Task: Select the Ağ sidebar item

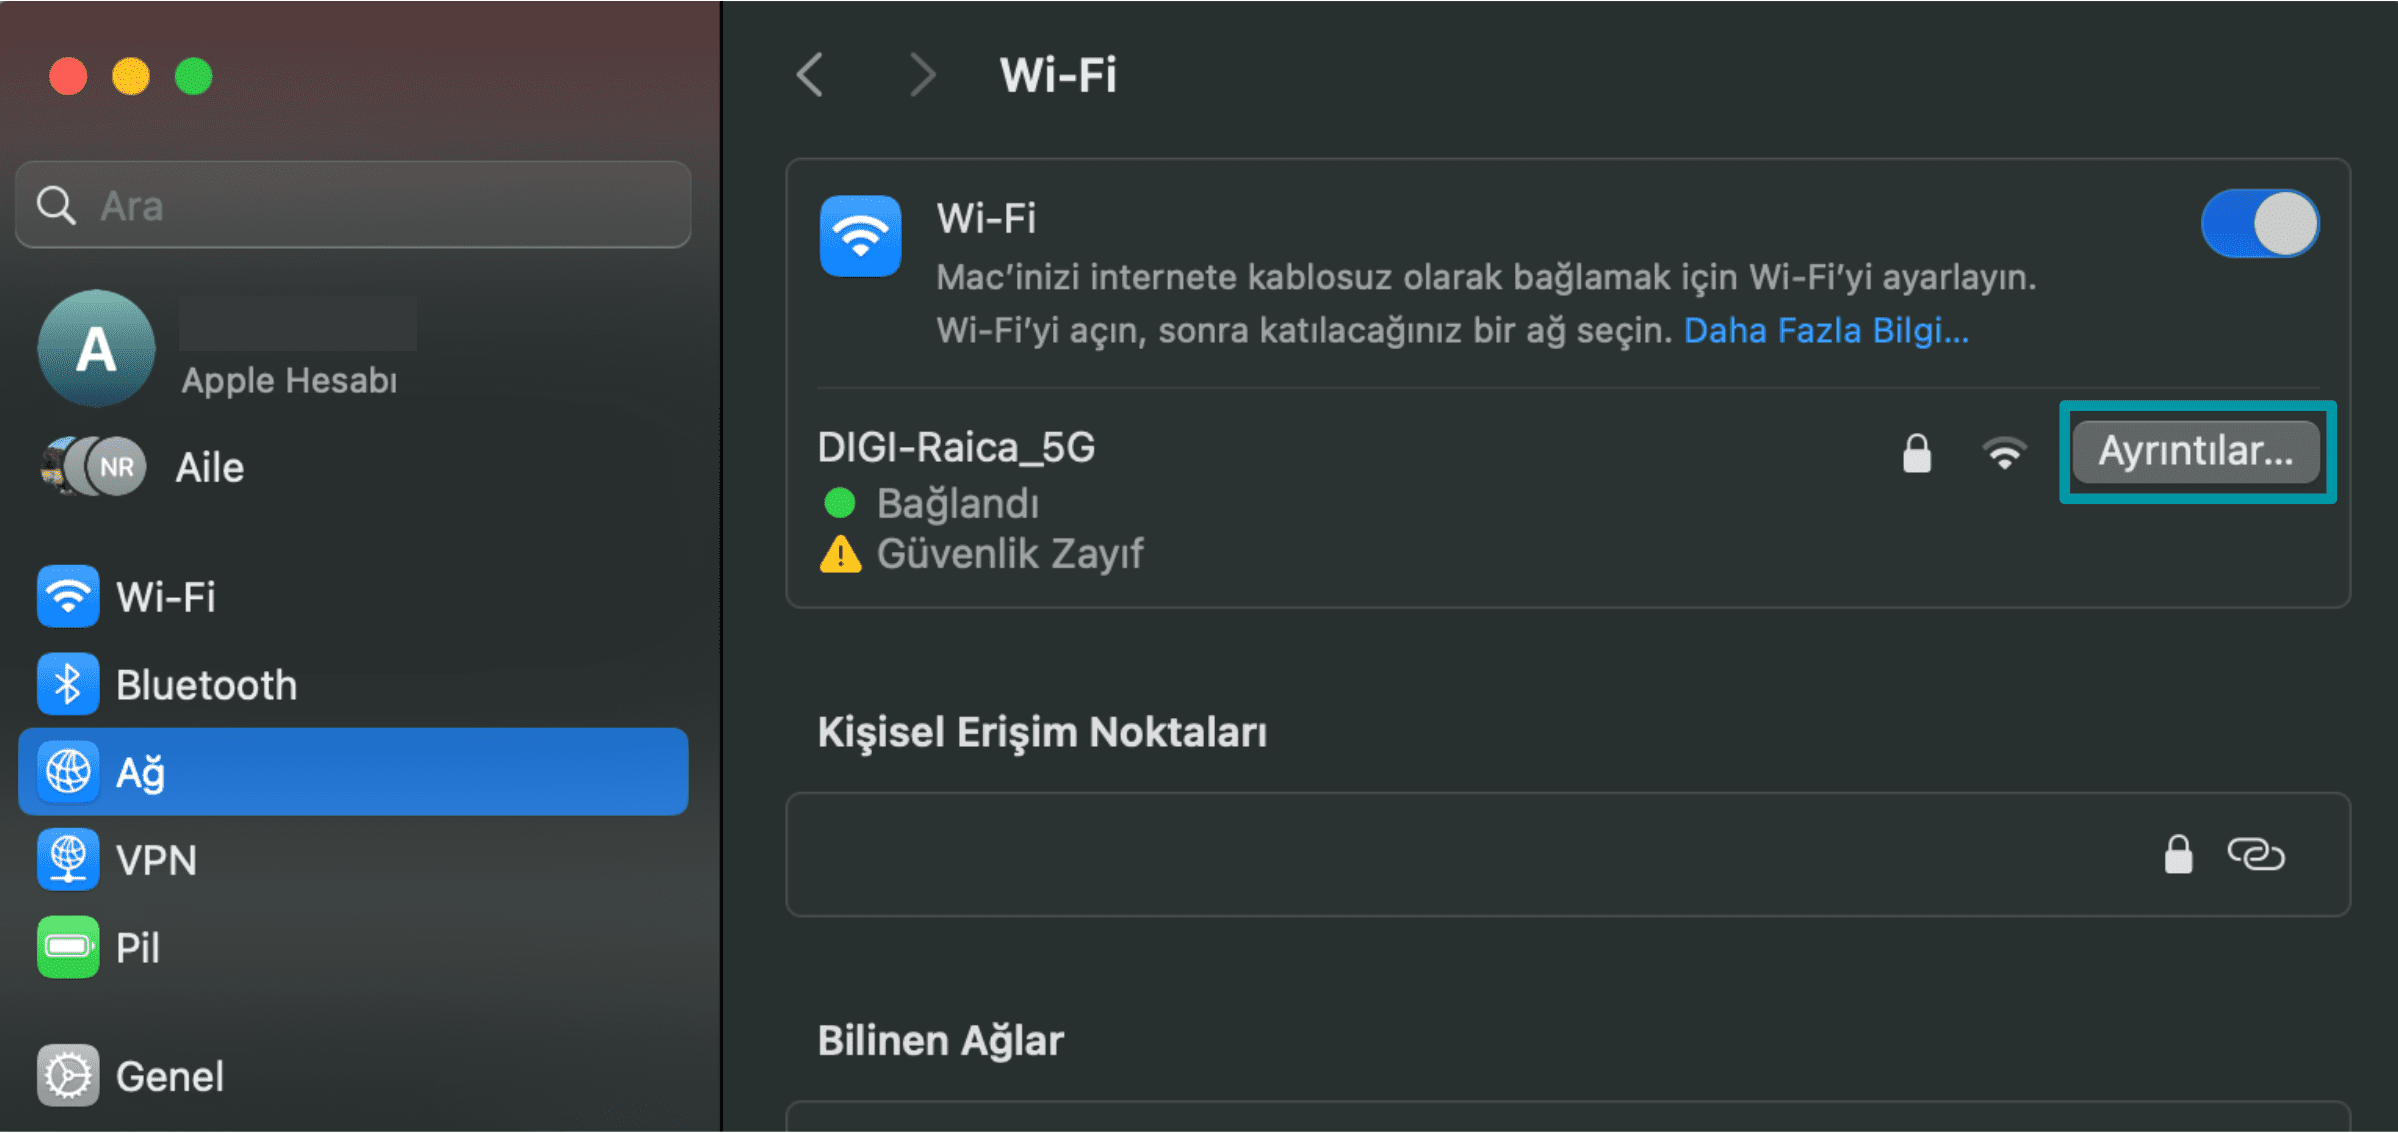Action: (353, 772)
